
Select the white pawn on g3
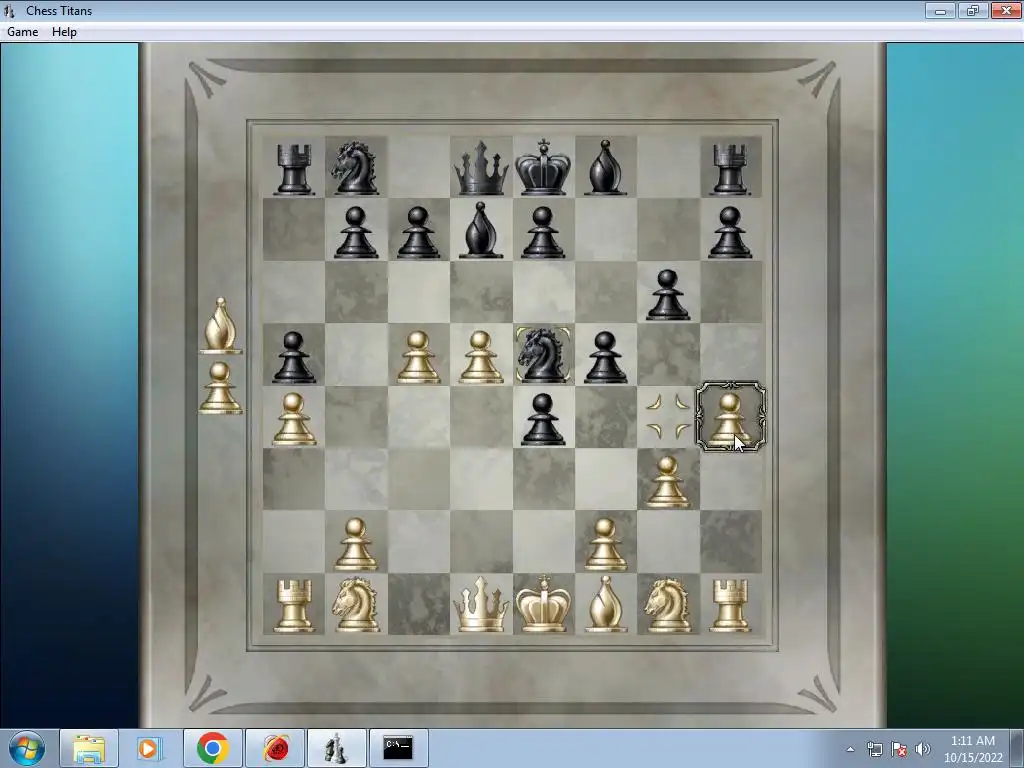(x=667, y=483)
